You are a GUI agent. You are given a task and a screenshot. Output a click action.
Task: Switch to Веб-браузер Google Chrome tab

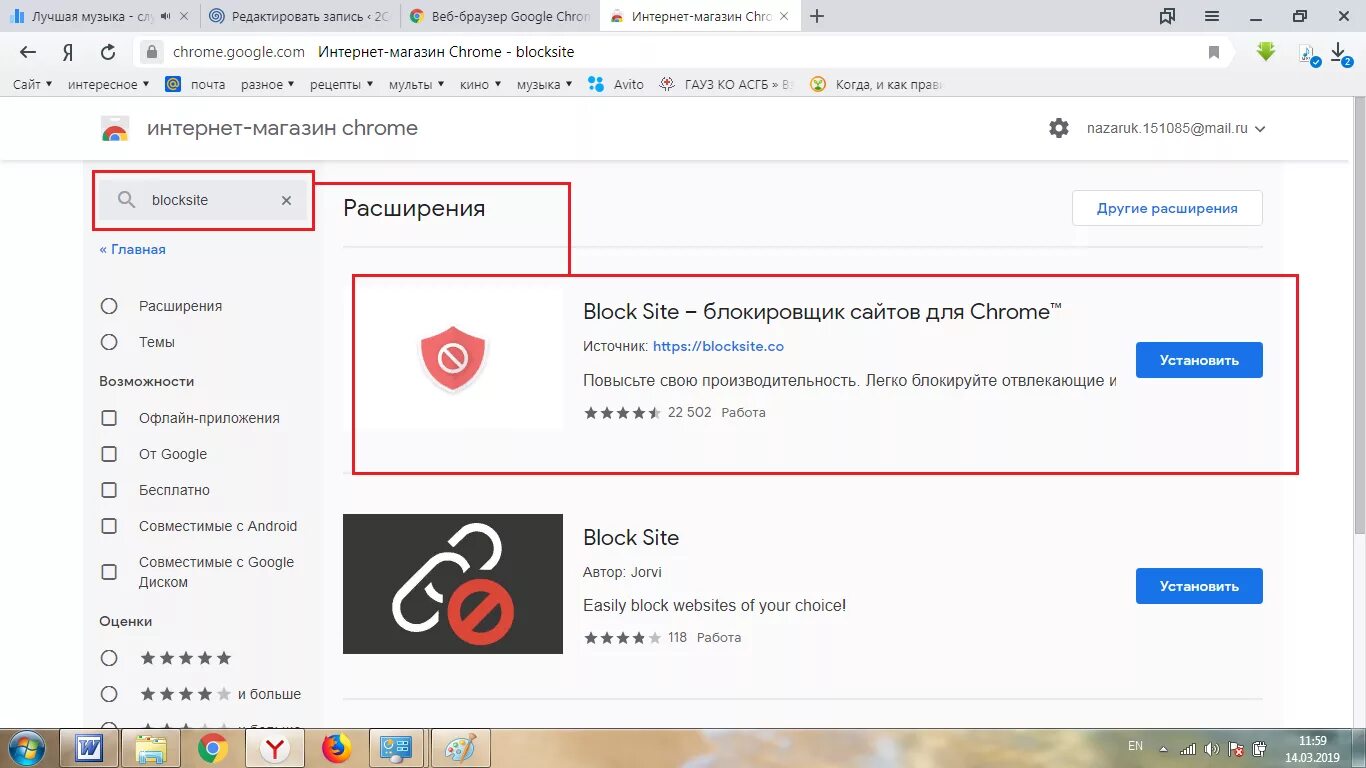pos(499,16)
